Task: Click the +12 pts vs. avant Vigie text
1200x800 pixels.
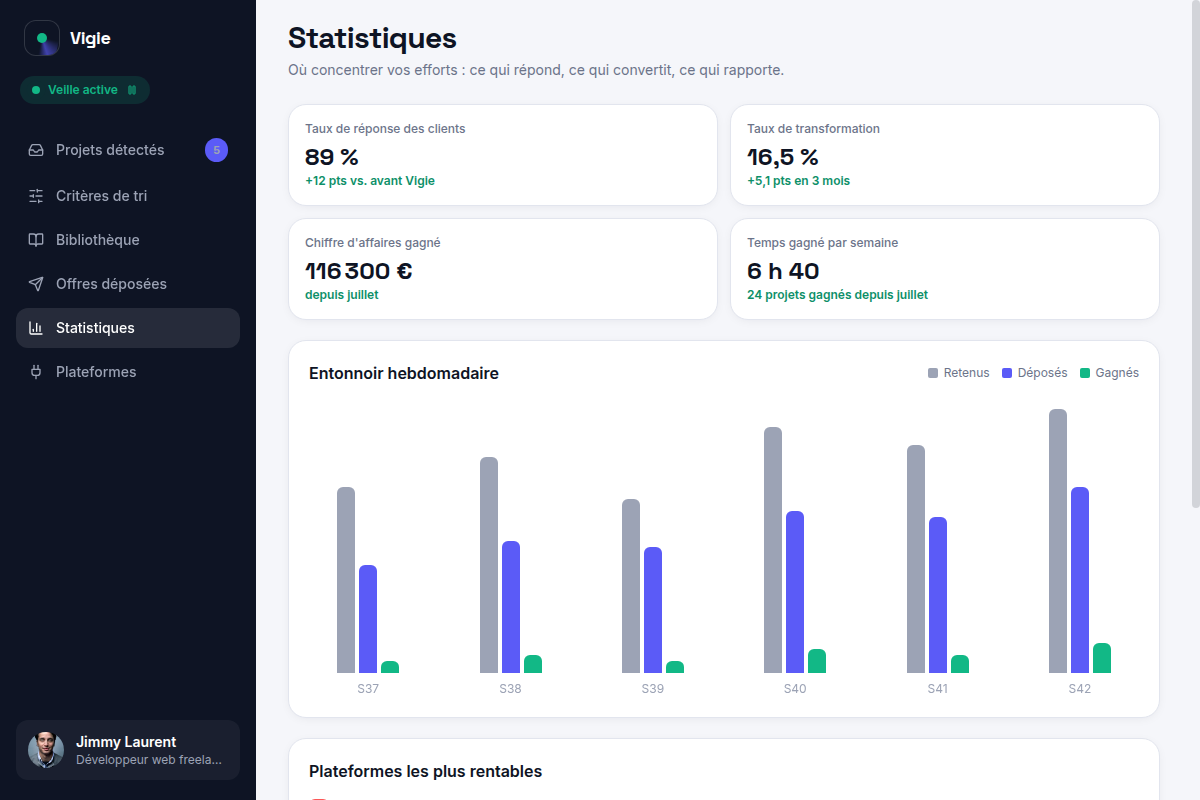Action: point(370,181)
